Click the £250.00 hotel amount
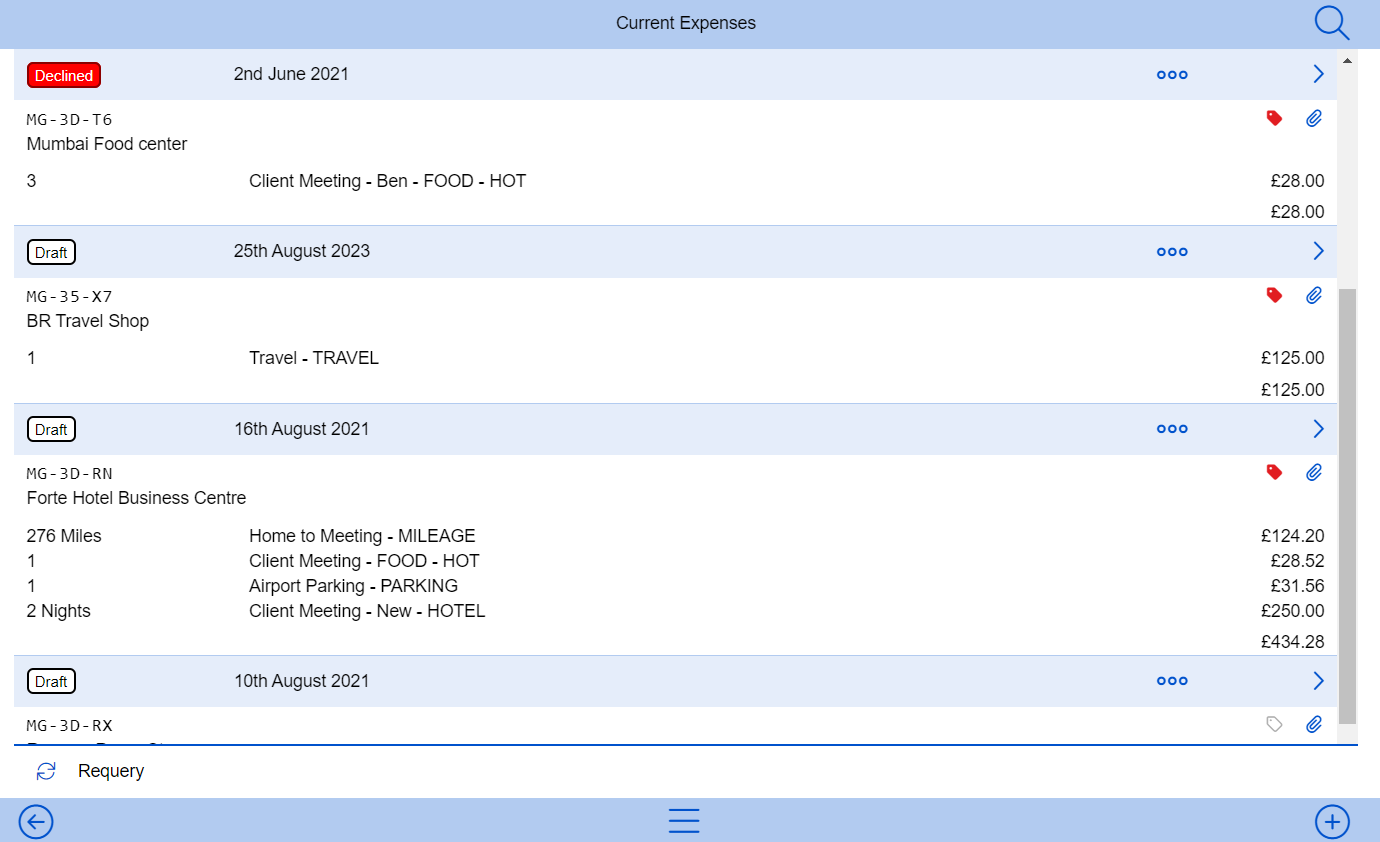Image resolution: width=1380 pixels, height=842 pixels. 1293,611
